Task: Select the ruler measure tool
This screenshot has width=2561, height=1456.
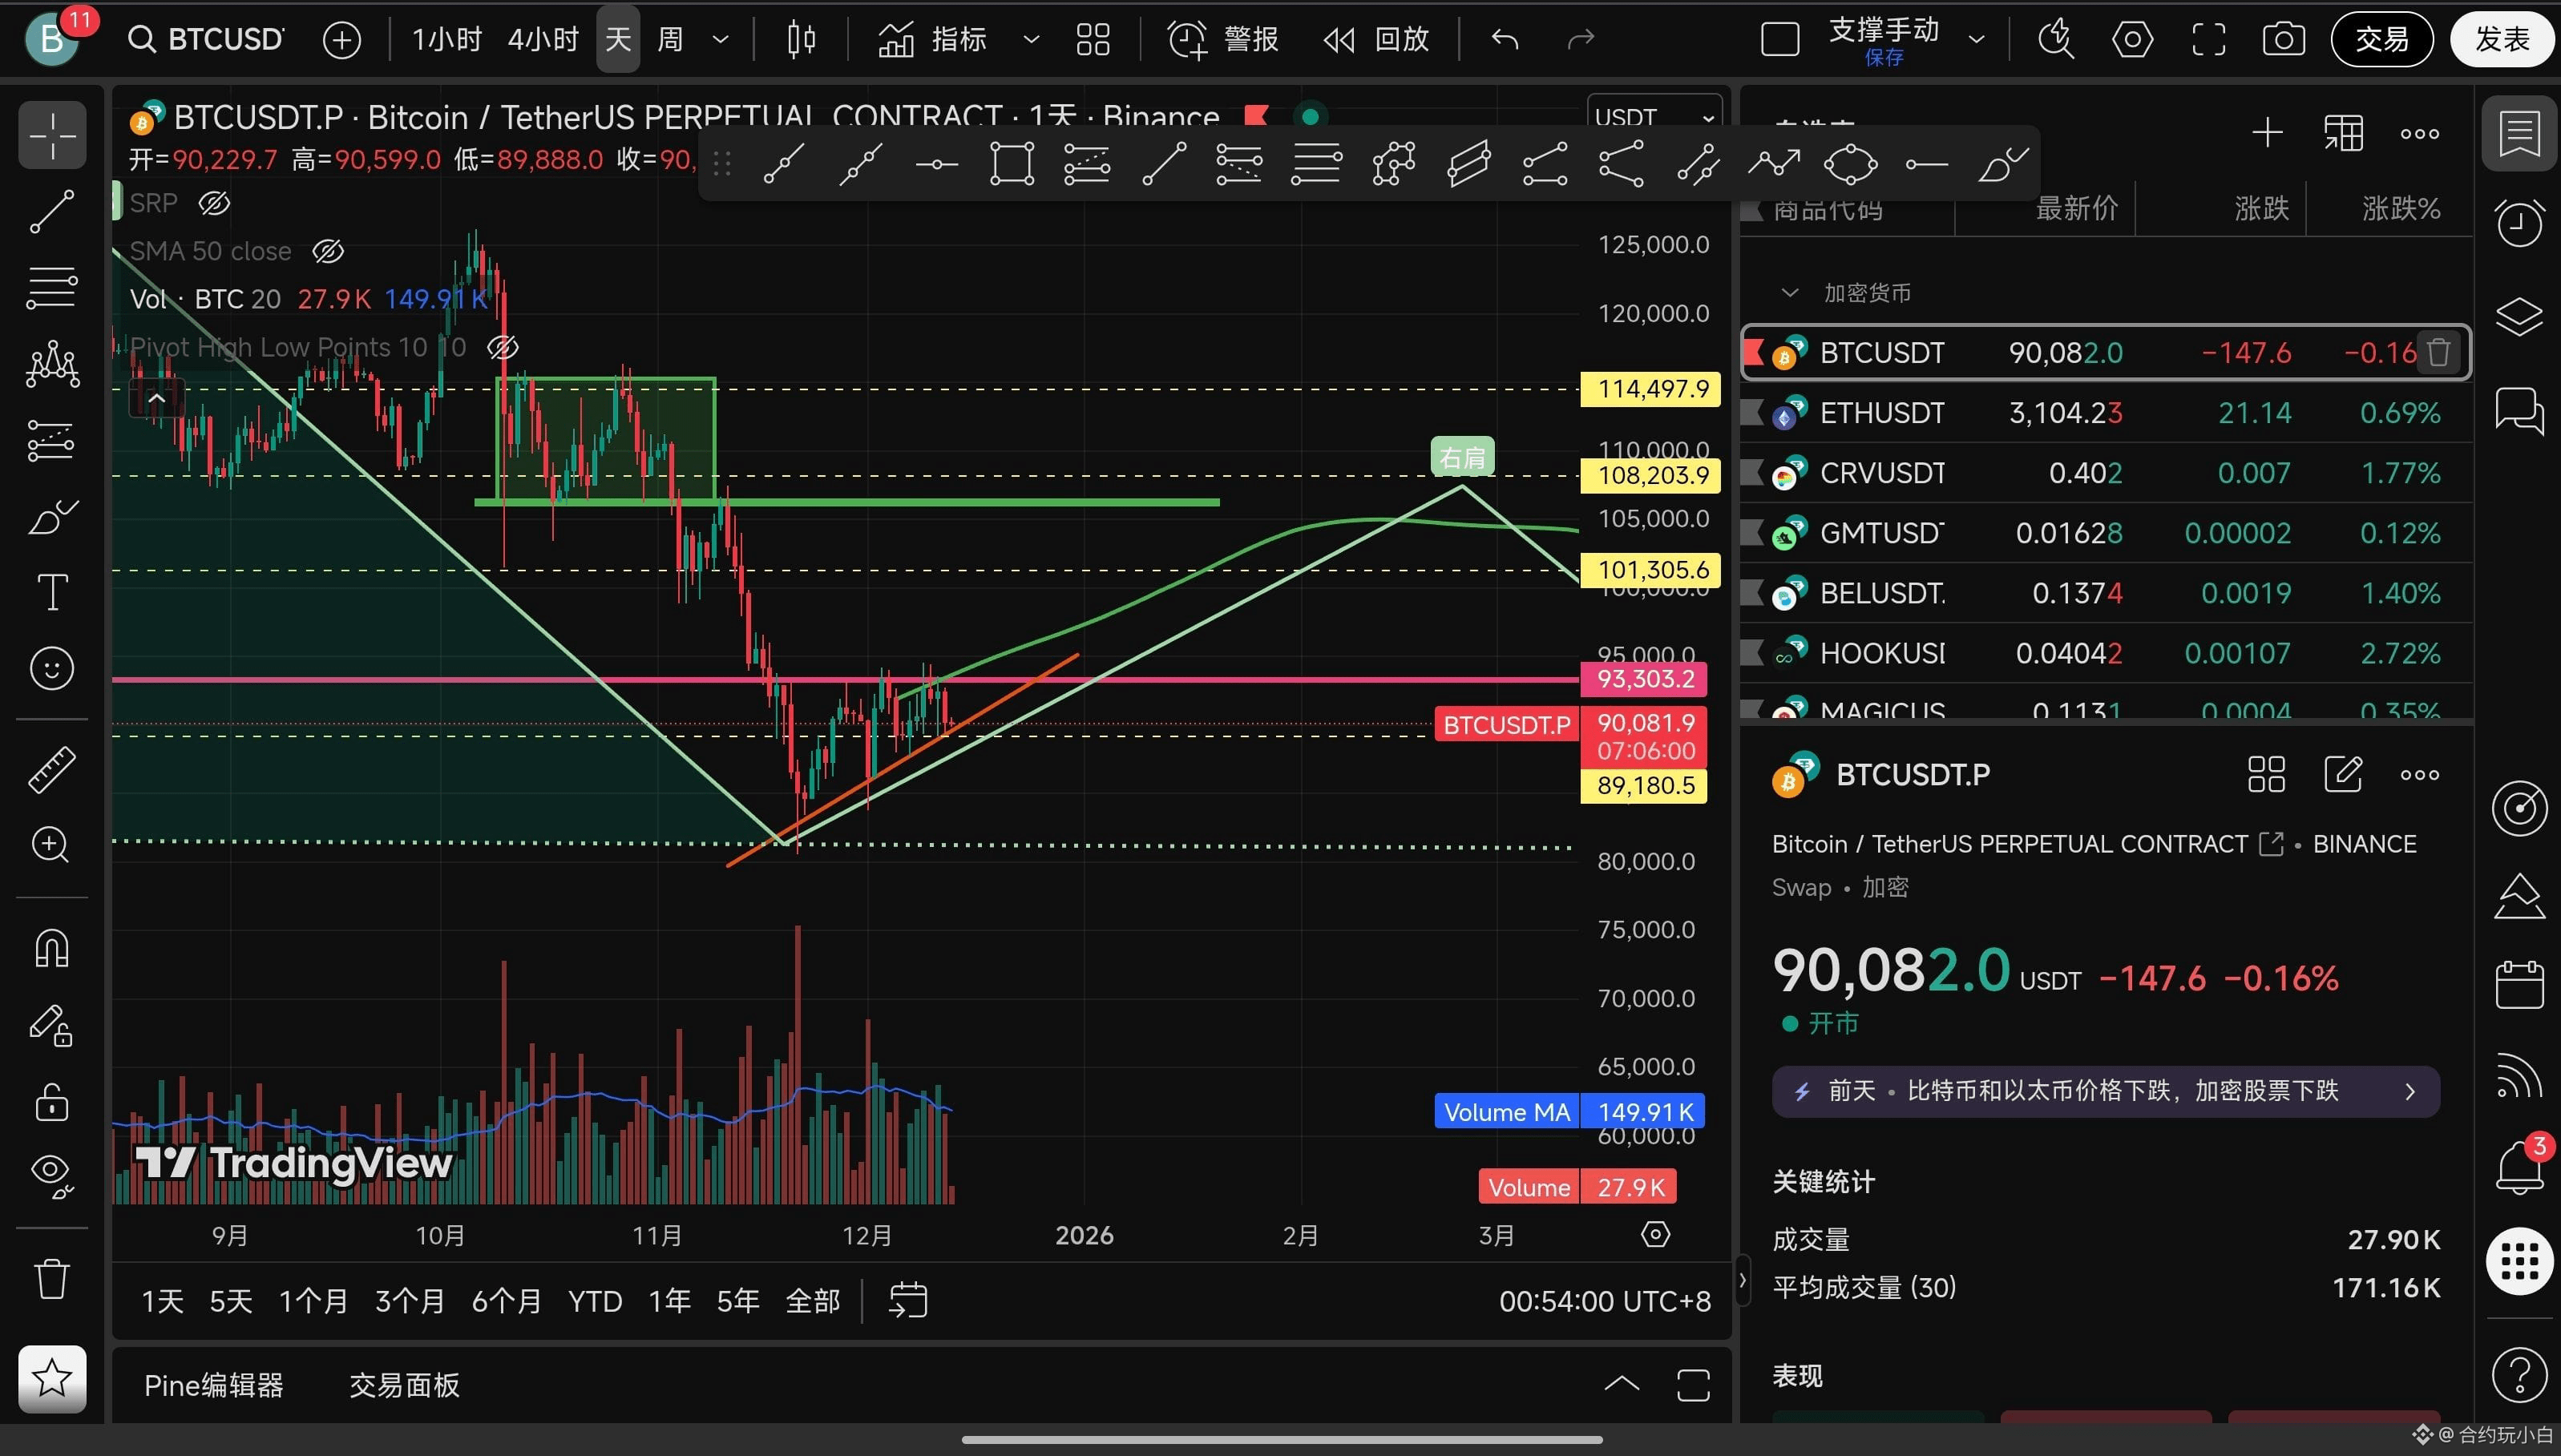Action: pos(52,770)
